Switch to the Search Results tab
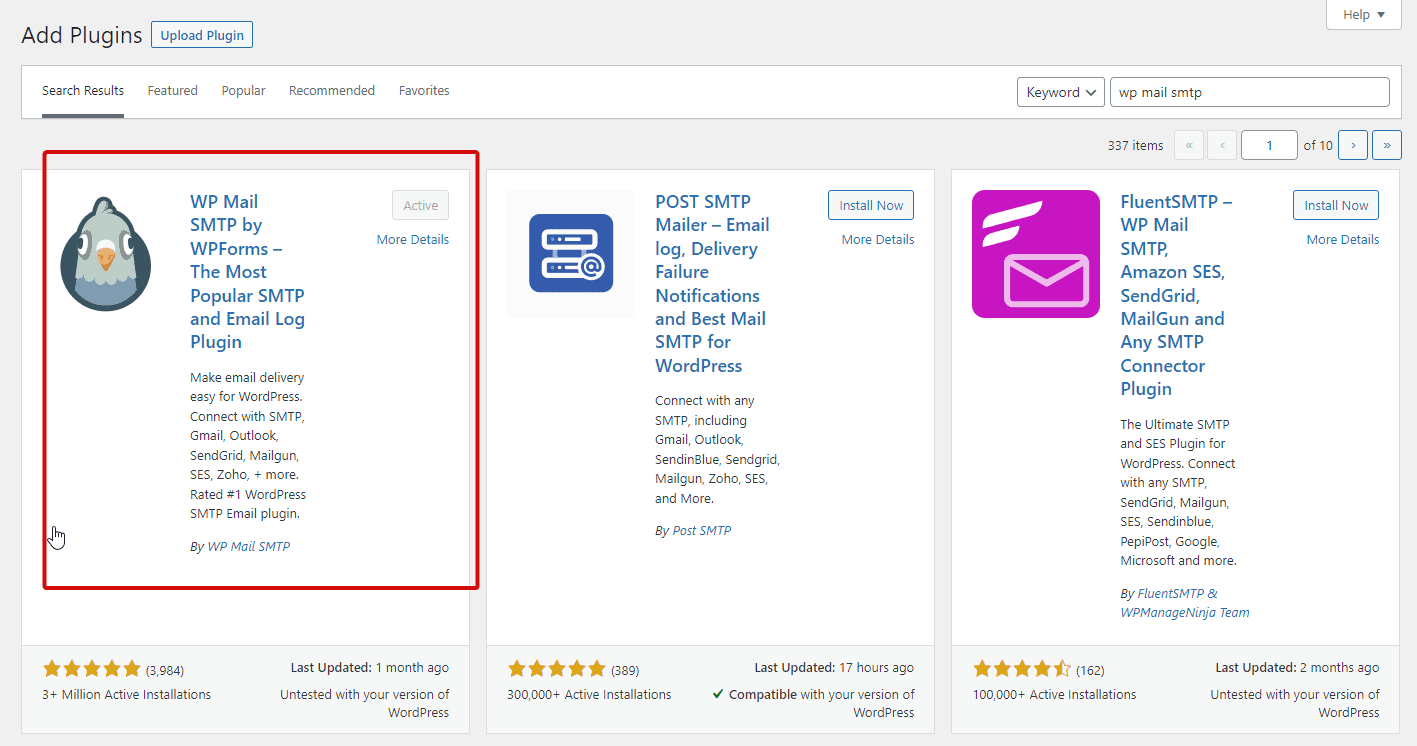 pyautogui.click(x=83, y=91)
